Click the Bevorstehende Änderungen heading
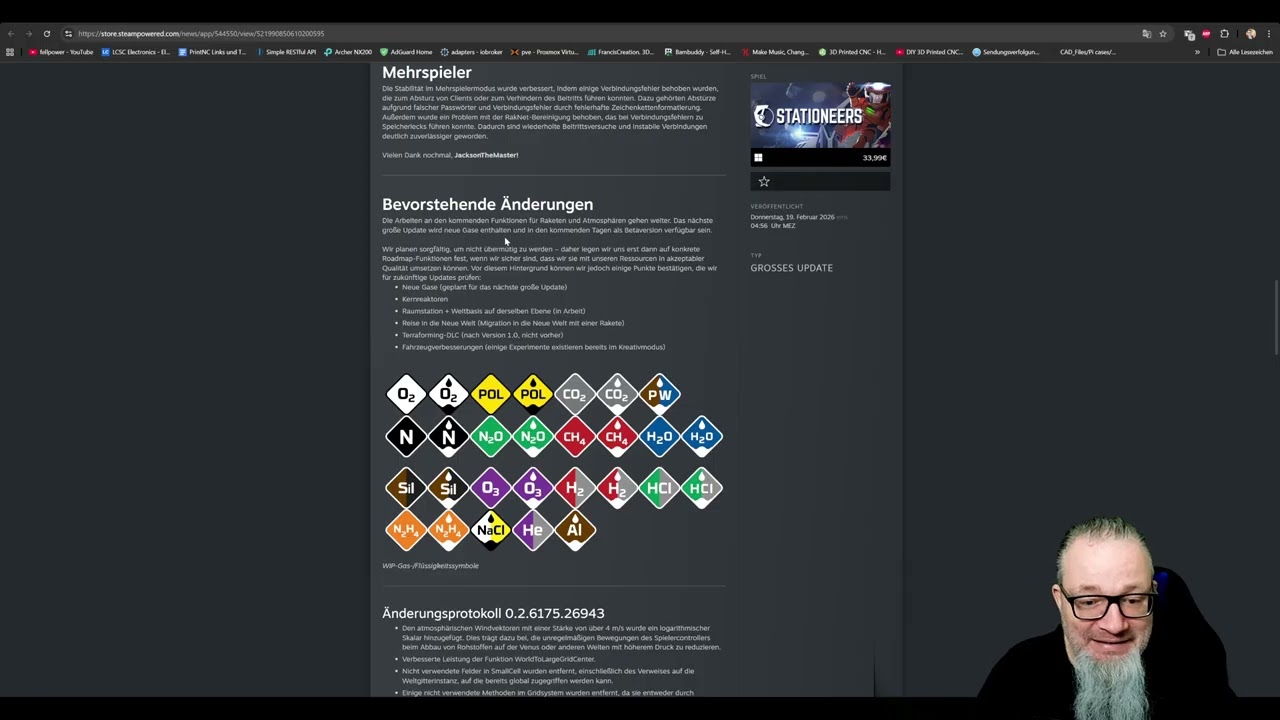Screen dimensions: 1280x720 pos(487,204)
